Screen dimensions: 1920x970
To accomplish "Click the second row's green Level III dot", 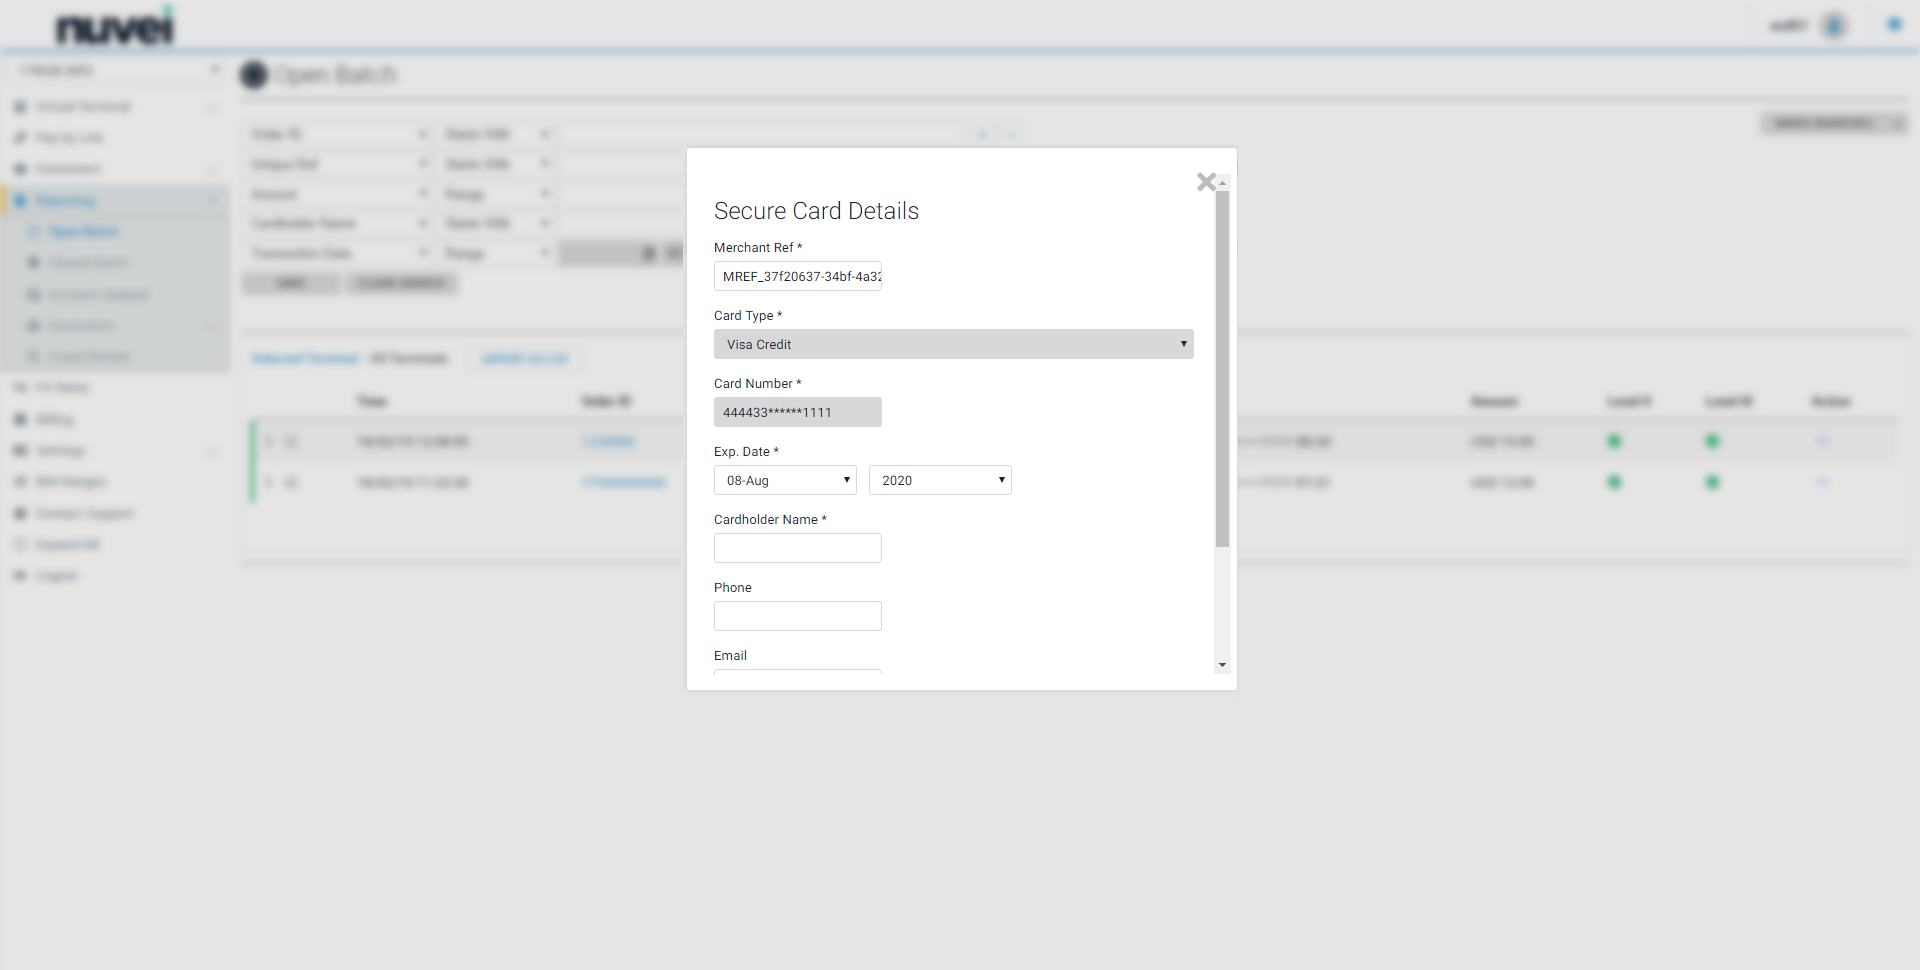I will pos(1712,482).
